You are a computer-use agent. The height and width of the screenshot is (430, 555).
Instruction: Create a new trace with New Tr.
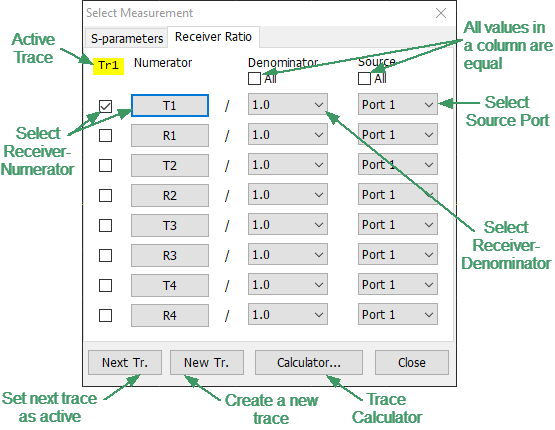(x=207, y=362)
